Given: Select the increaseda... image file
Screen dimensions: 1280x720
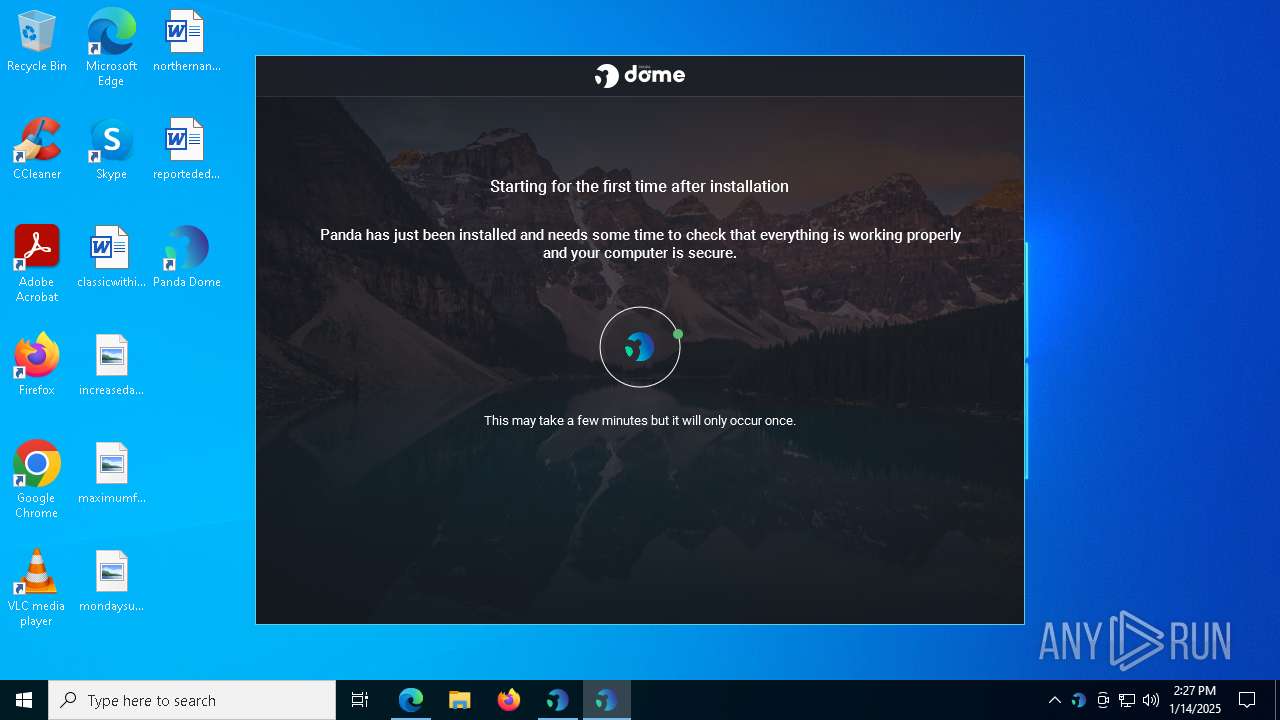Looking at the screenshot, I should pos(111,366).
